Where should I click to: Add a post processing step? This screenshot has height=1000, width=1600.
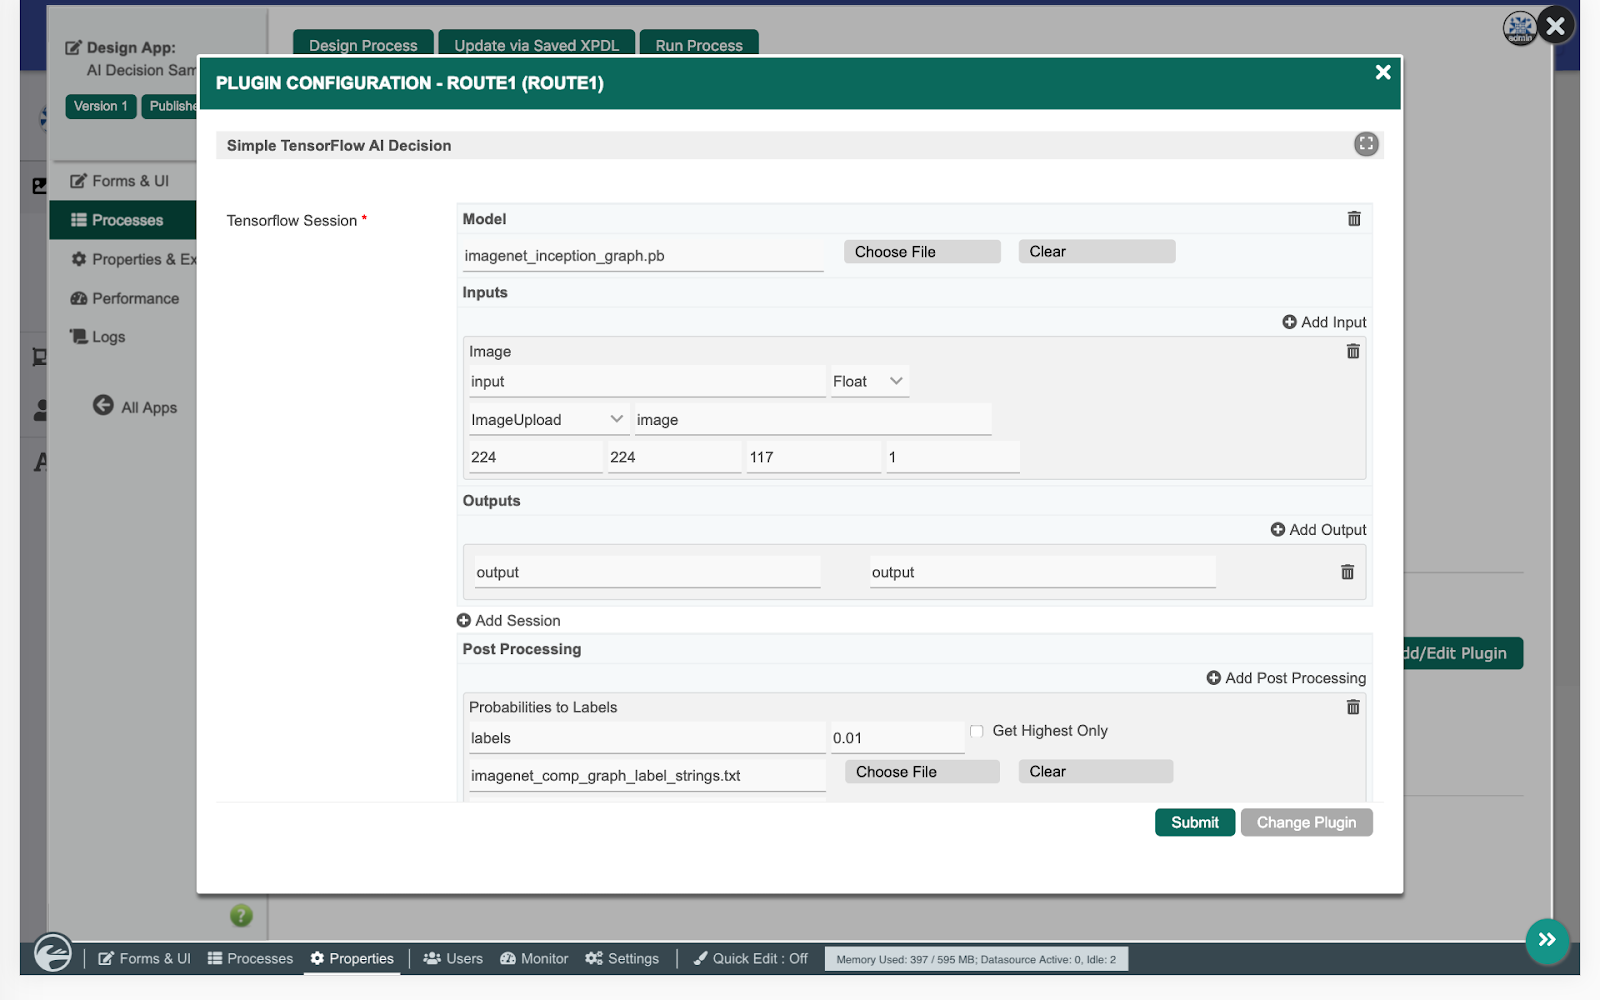[1286, 678]
